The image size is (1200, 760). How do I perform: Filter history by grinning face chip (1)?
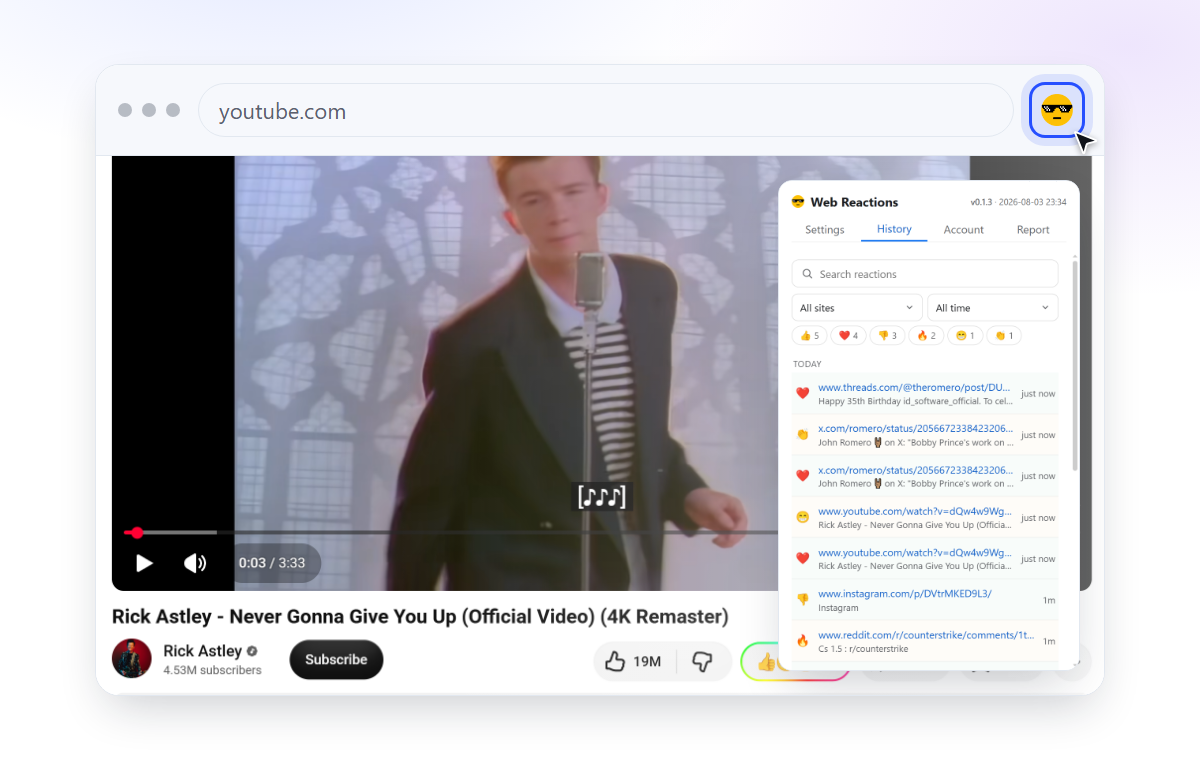[x=965, y=336]
